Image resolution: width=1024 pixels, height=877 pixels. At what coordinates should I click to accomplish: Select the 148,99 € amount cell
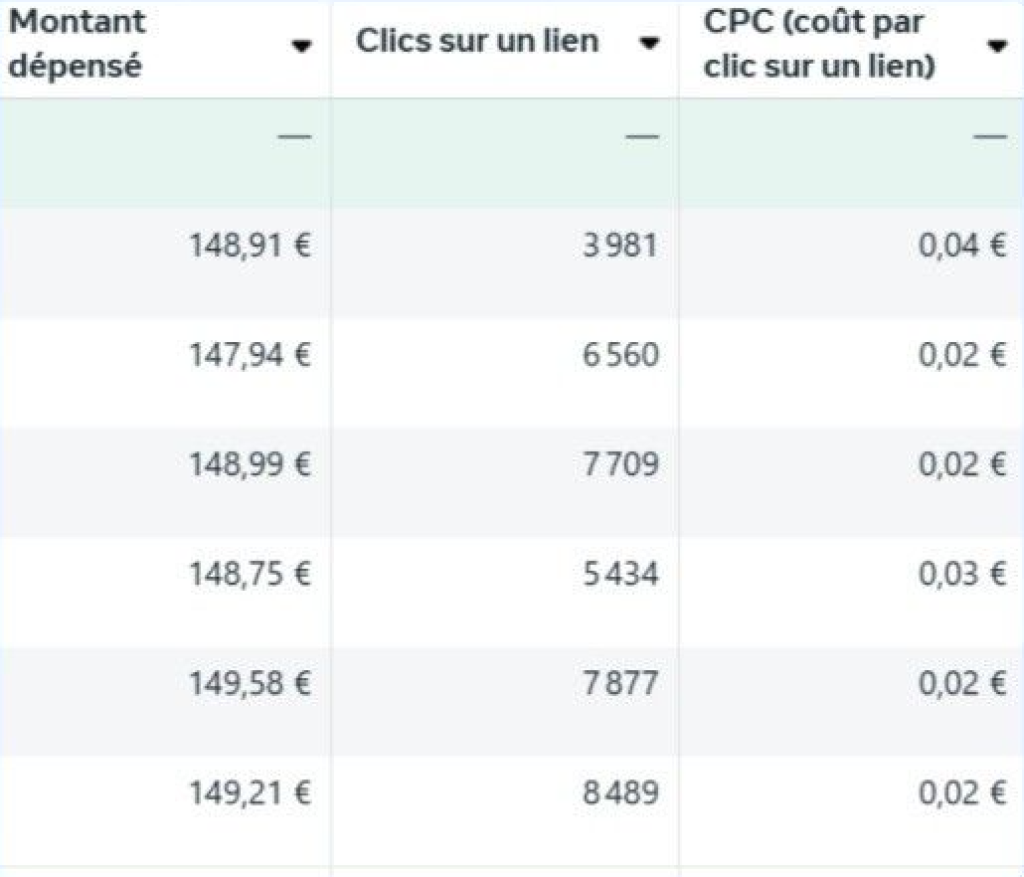[250, 465]
